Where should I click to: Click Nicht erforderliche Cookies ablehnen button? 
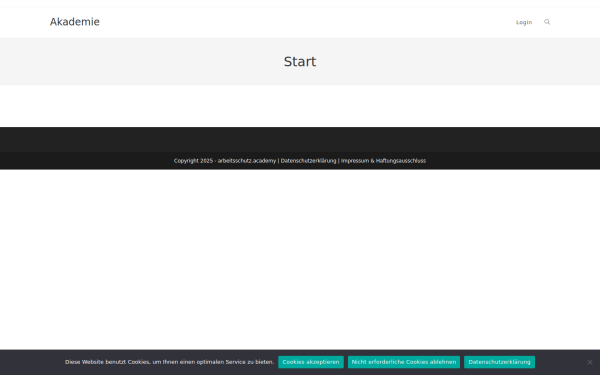click(404, 362)
